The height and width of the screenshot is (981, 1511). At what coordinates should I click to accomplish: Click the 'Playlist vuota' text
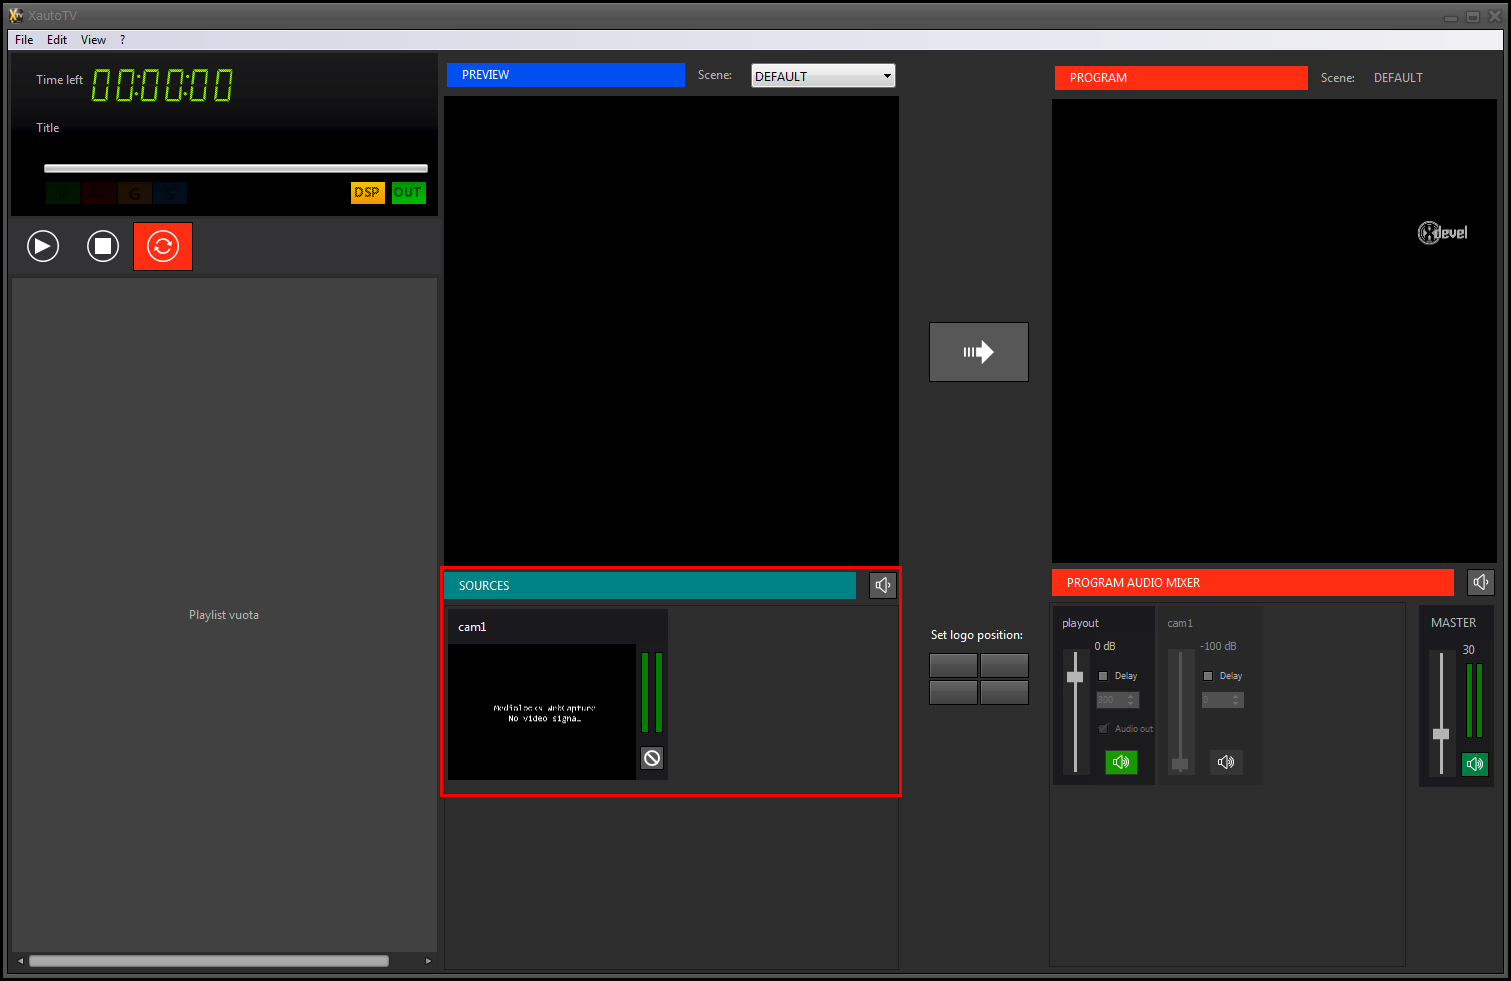(224, 615)
